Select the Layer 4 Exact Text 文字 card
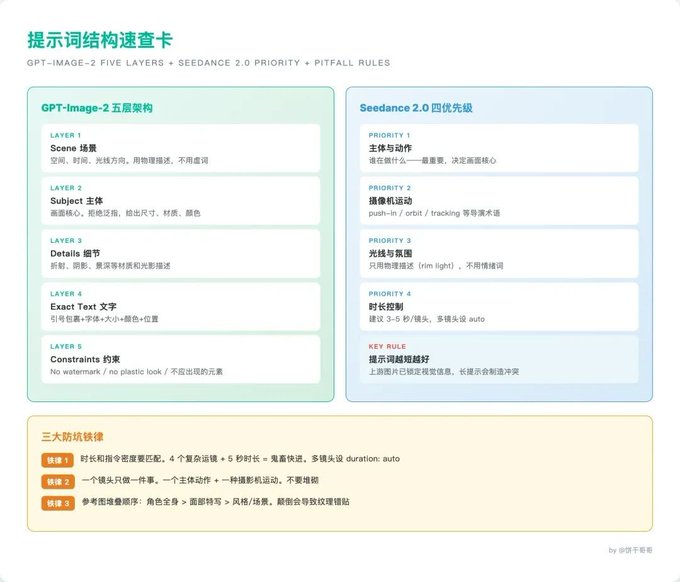This screenshot has width=680, height=582. click(x=181, y=307)
